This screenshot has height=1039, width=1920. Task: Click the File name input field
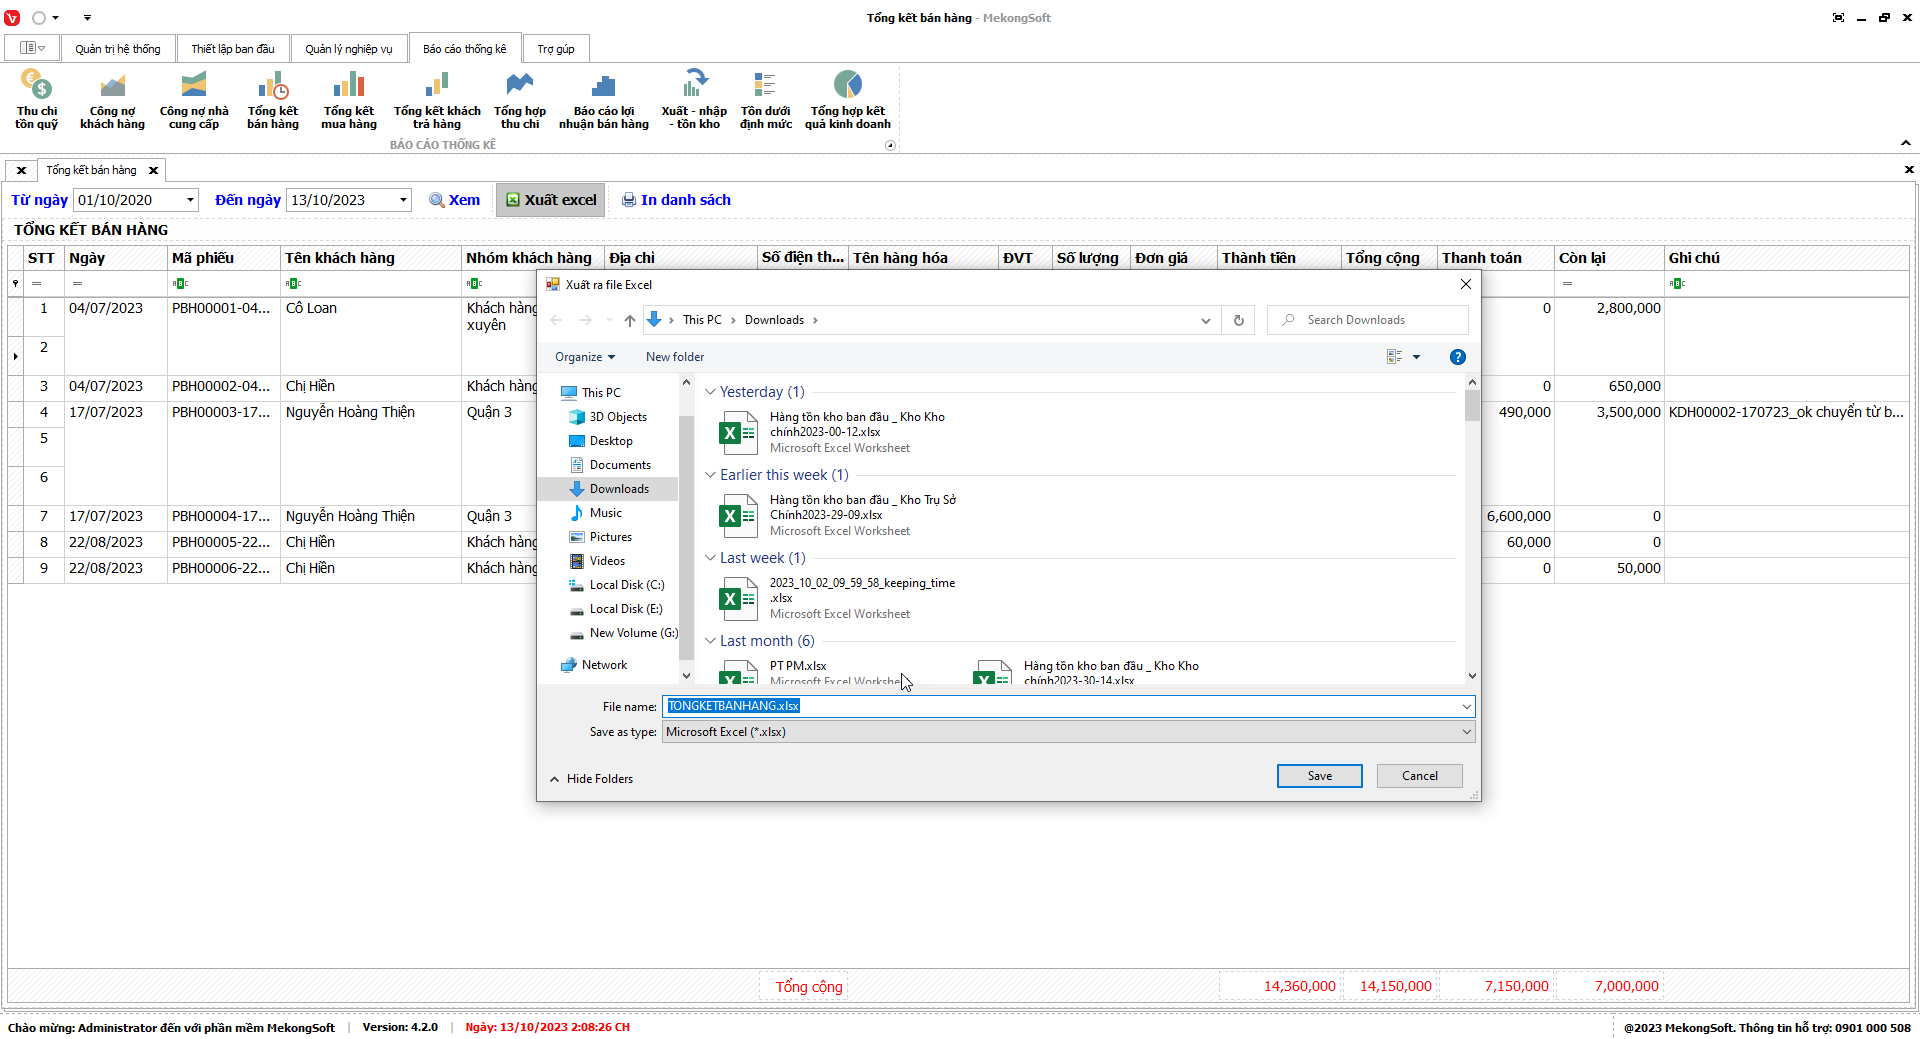click(x=1060, y=706)
